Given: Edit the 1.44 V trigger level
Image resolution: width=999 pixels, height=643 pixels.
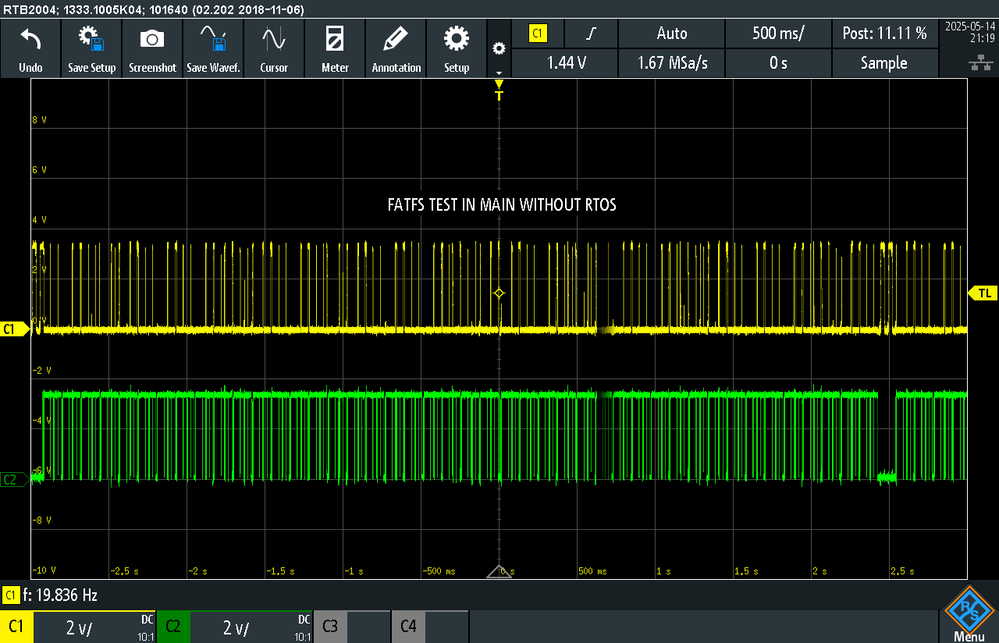Looking at the screenshot, I should (565, 63).
